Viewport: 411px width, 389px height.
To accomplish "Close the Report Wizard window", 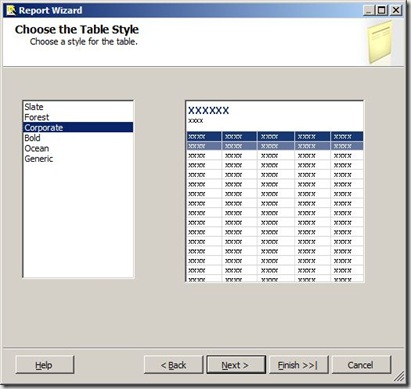I will (396, 10).
